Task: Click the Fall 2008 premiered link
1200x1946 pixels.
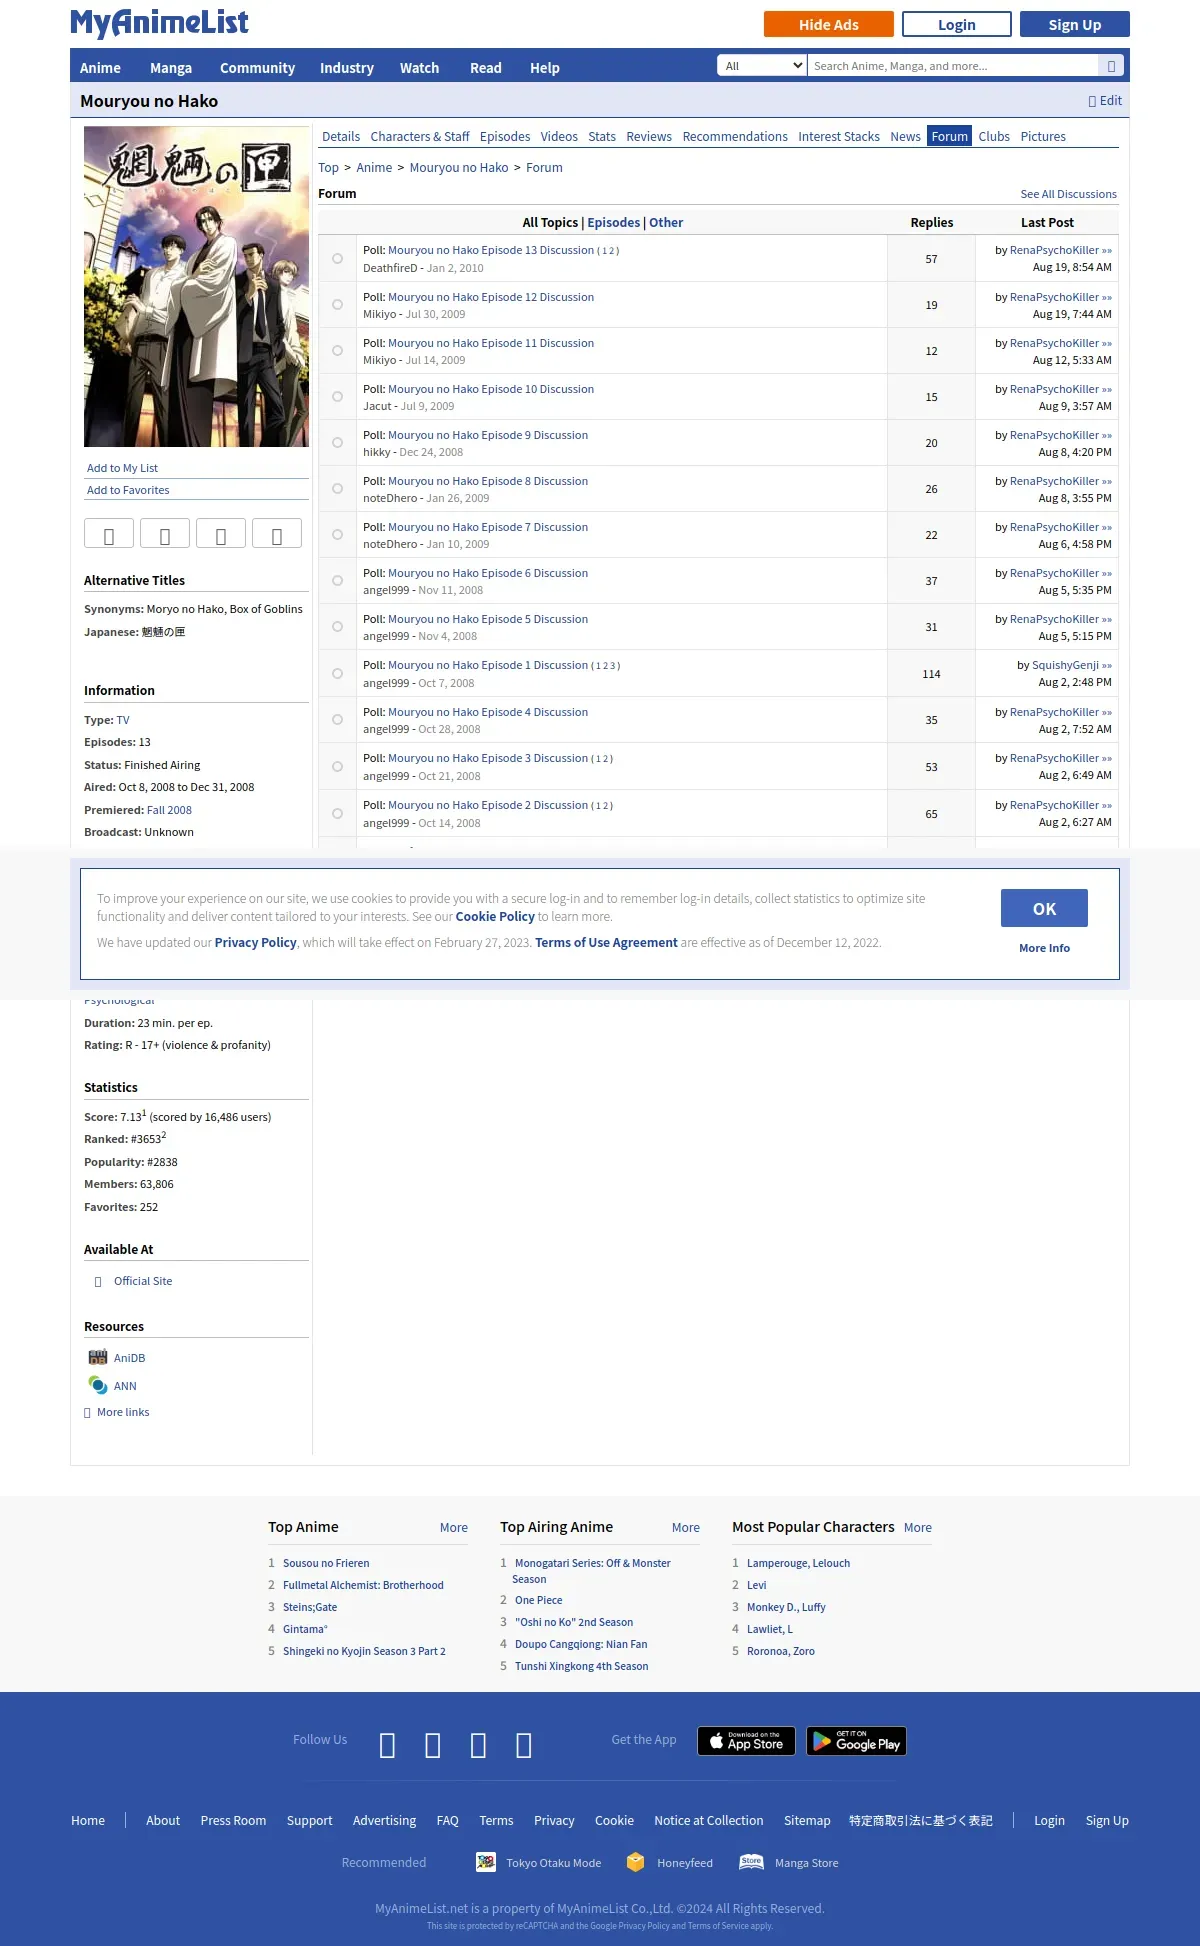Action: (169, 810)
